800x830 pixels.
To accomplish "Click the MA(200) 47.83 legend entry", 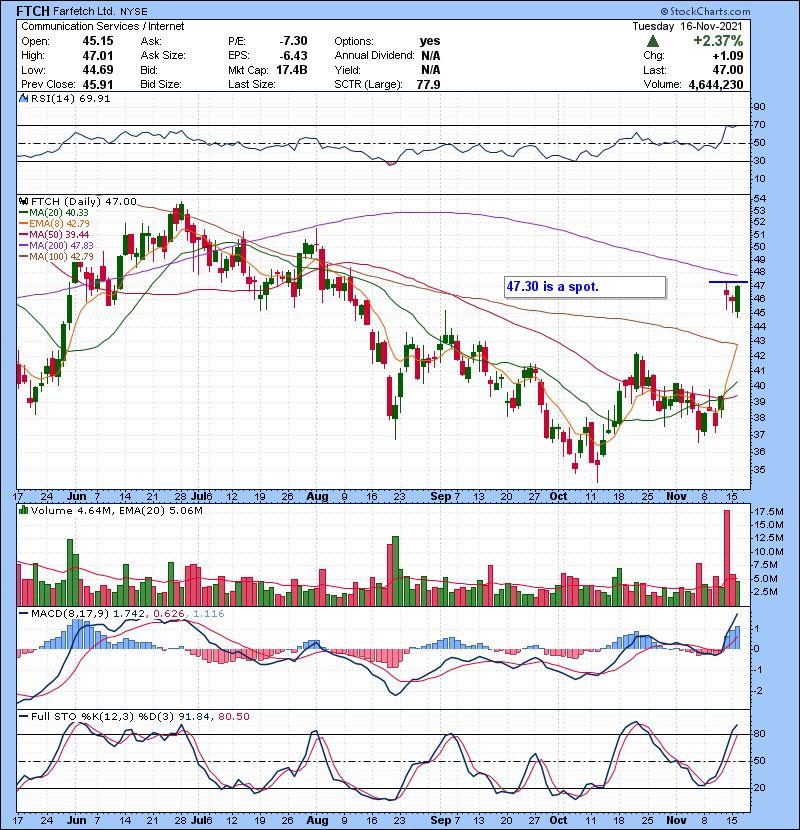I will (57, 246).
